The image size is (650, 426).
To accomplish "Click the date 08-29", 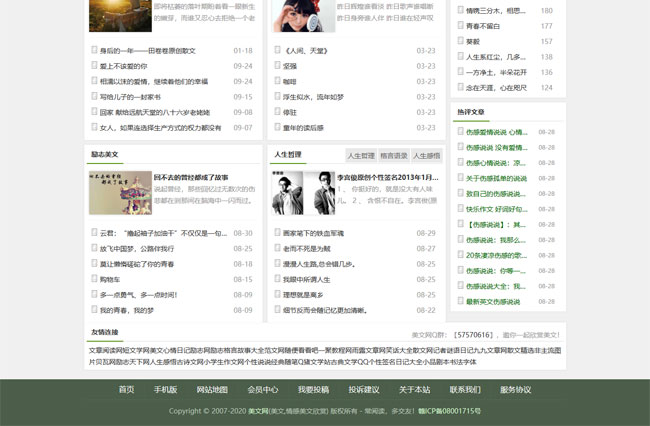I will [426, 233].
